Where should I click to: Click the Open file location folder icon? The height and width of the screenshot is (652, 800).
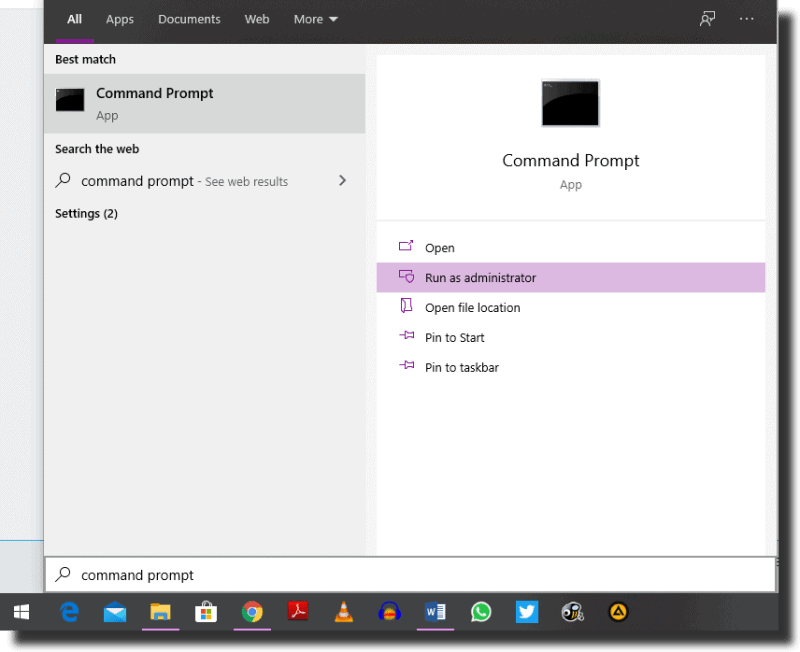(x=406, y=306)
